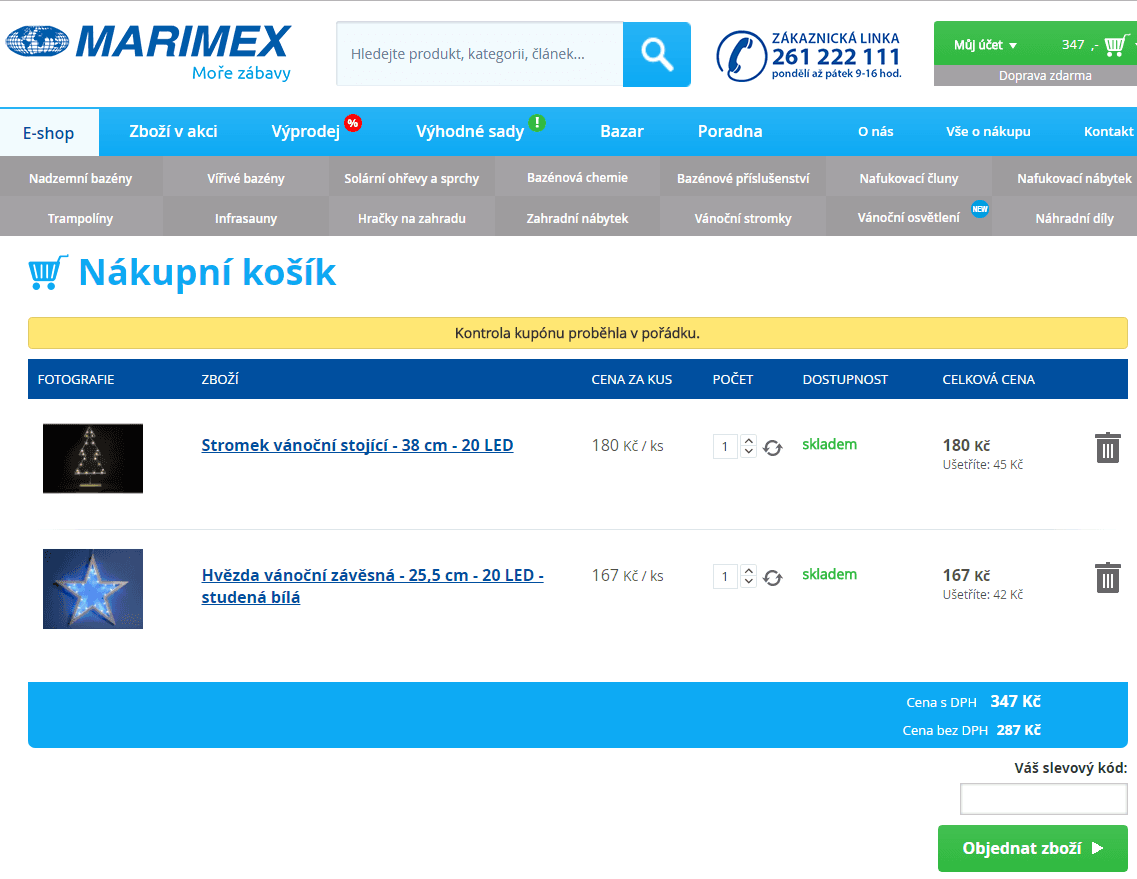
Task: Open the O nás link
Action: [875, 131]
